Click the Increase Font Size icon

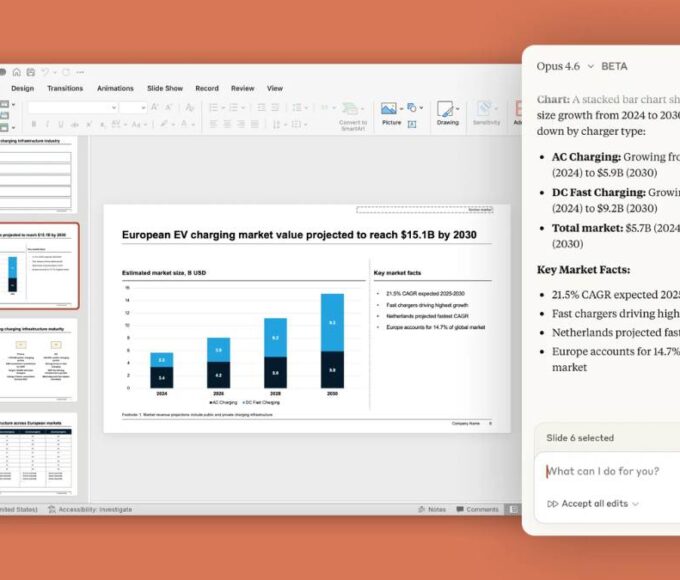(155, 107)
